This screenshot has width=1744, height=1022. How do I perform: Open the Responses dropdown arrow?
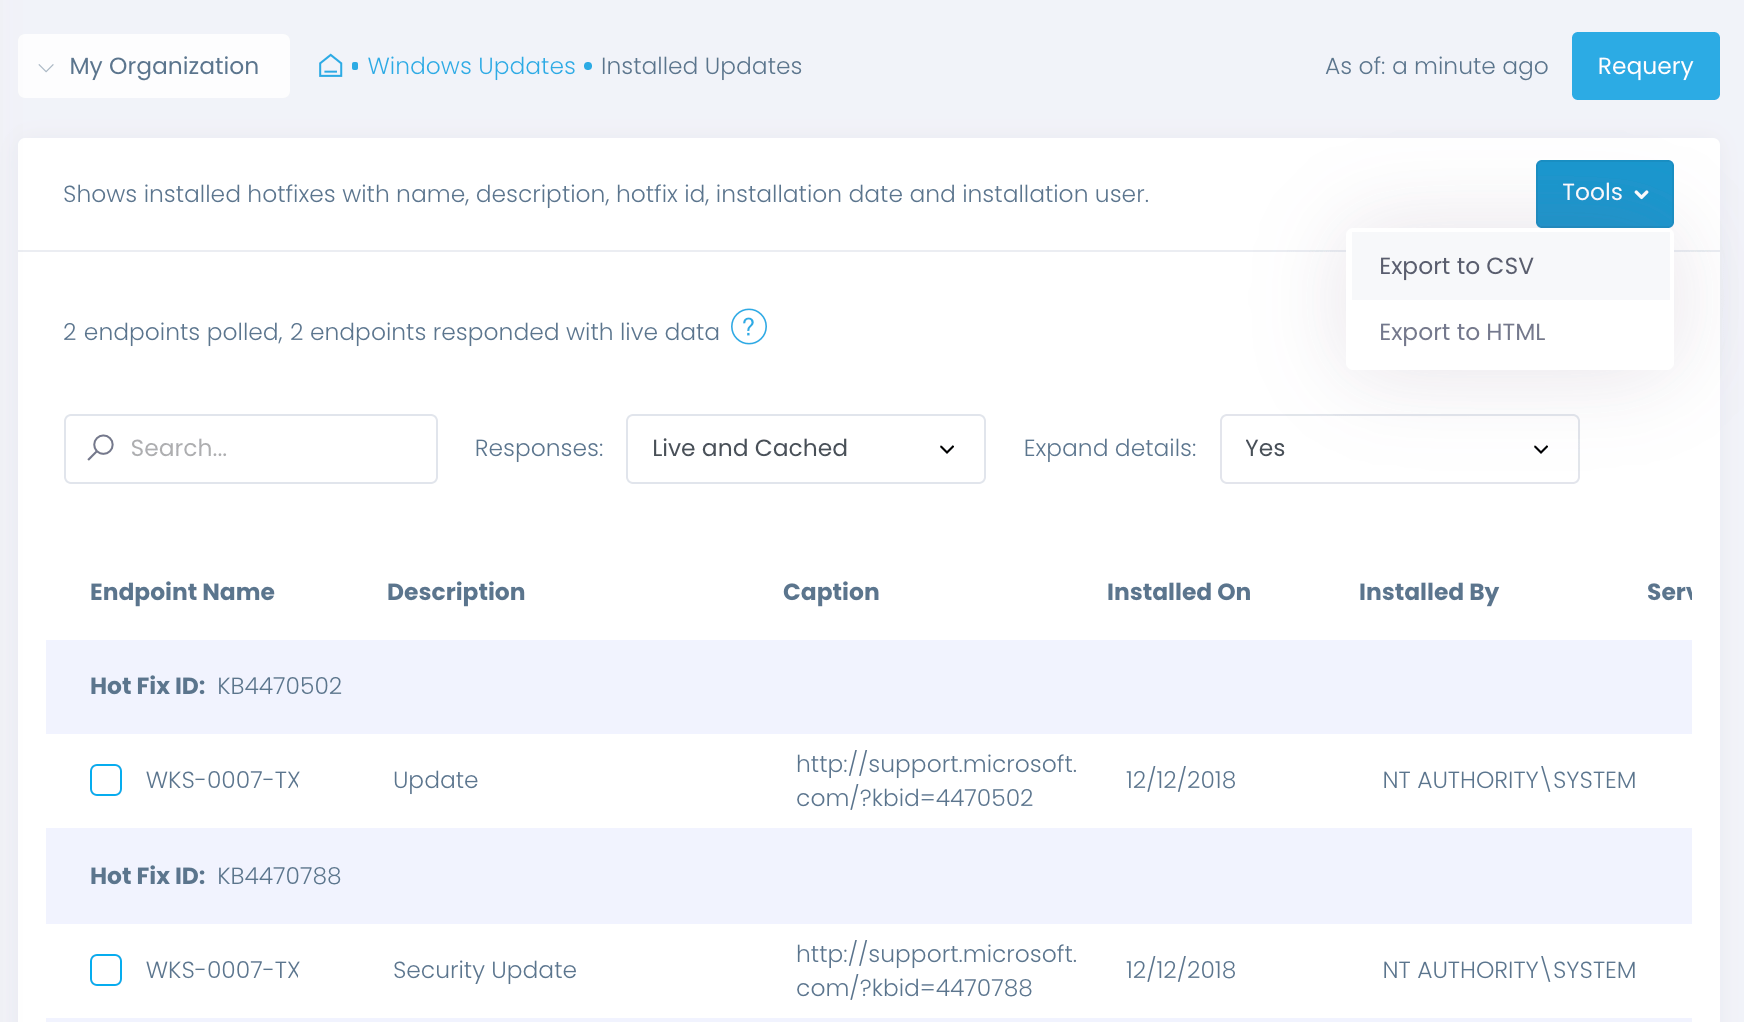pyautogui.click(x=947, y=450)
